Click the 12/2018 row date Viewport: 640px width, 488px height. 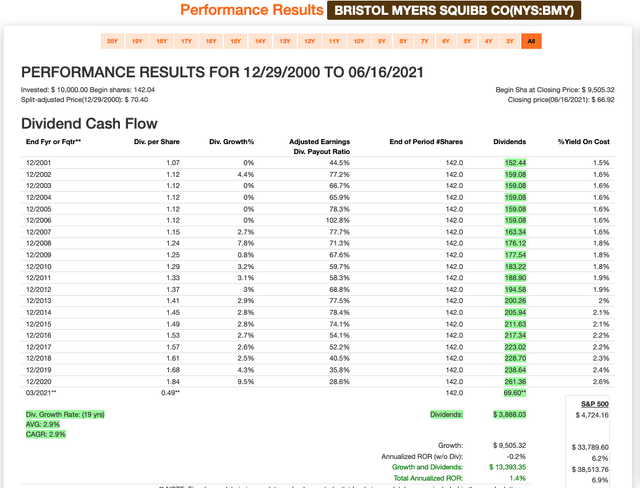tap(38, 358)
